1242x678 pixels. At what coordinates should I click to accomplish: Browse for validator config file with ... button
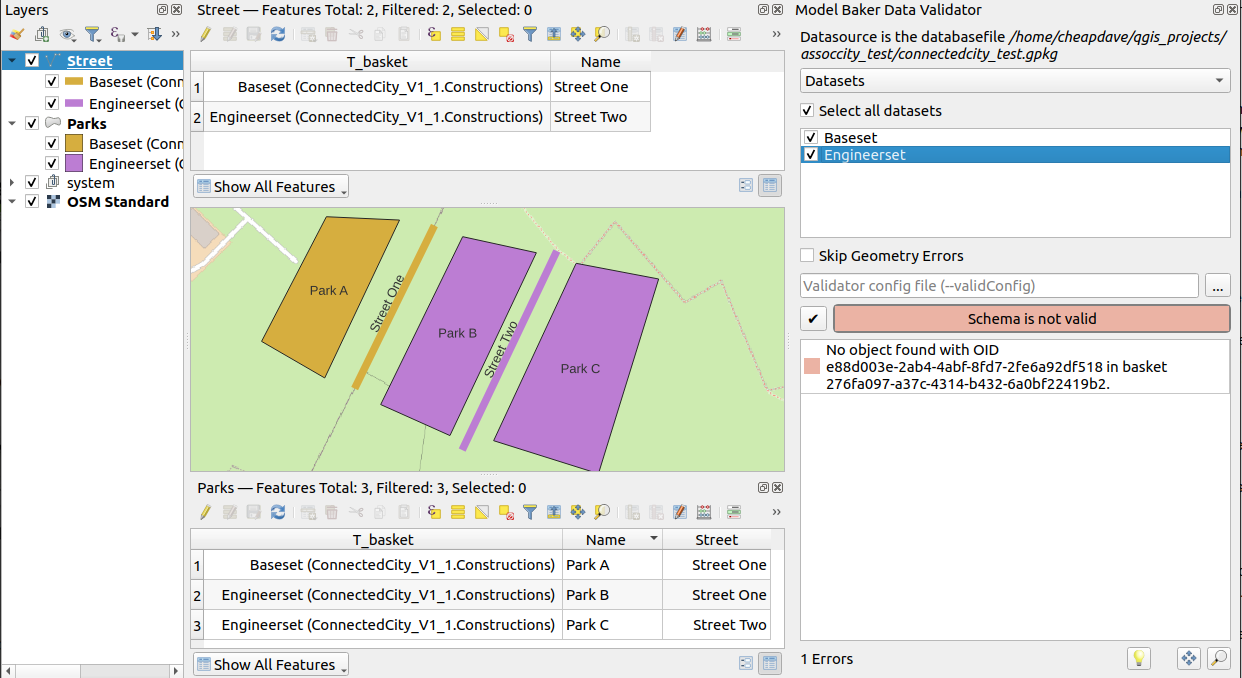coord(1217,286)
